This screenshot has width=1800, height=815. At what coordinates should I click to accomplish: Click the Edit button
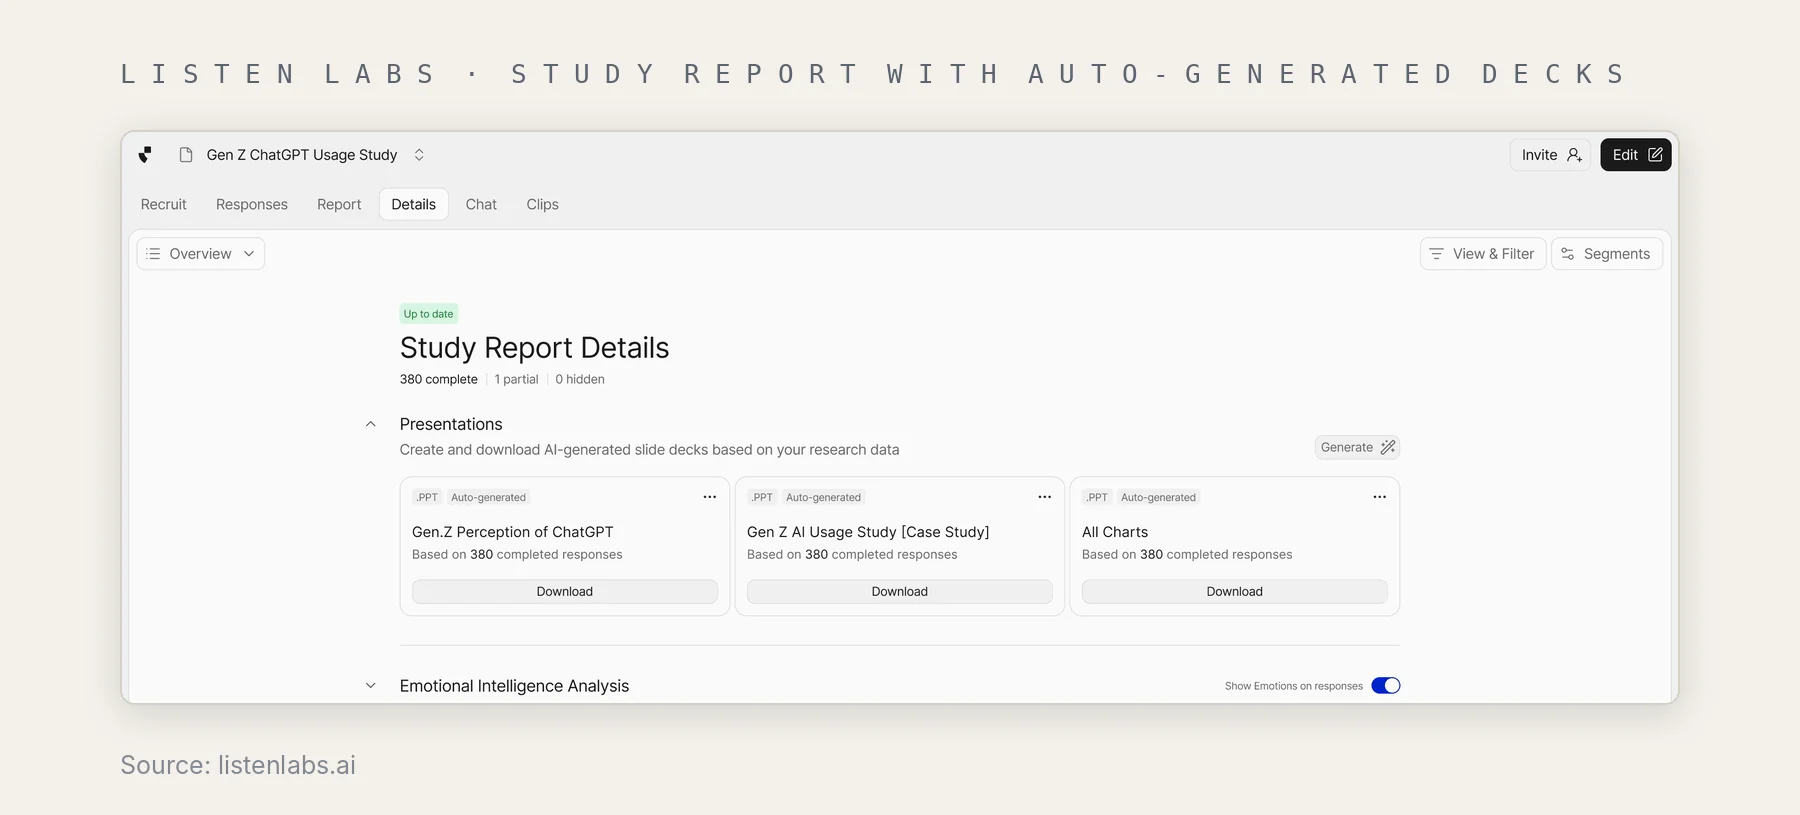coord(1636,155)
